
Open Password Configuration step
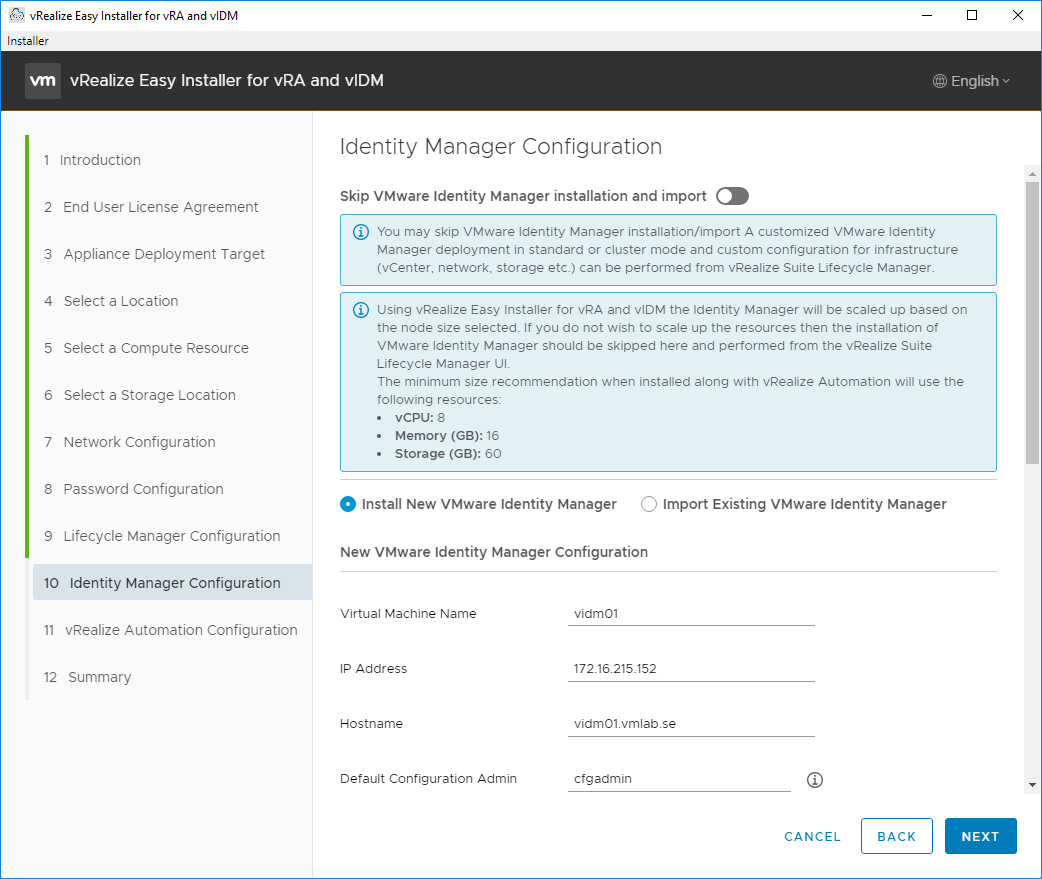point(134,489)
